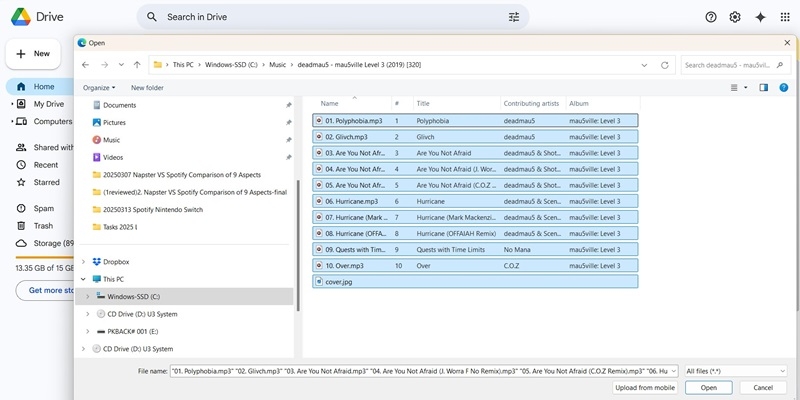Change view layout icon
This screenshot has width=800, height=400.
(734, 88)
